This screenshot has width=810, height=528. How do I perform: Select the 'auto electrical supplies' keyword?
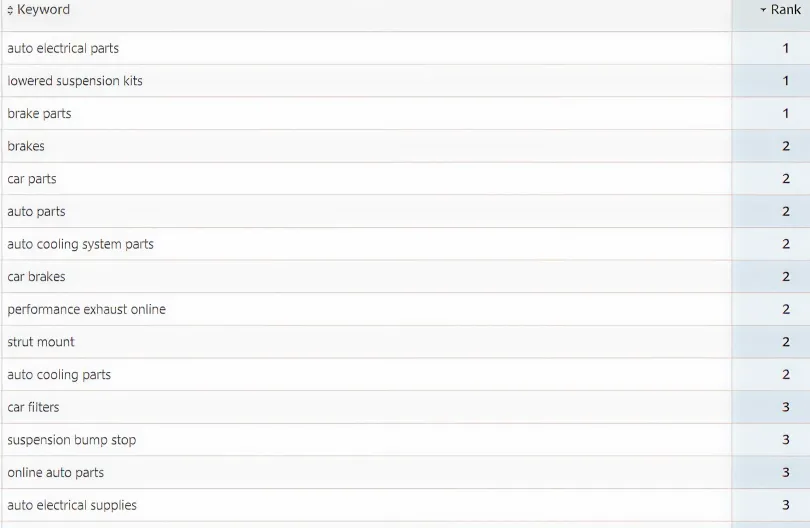72,505
